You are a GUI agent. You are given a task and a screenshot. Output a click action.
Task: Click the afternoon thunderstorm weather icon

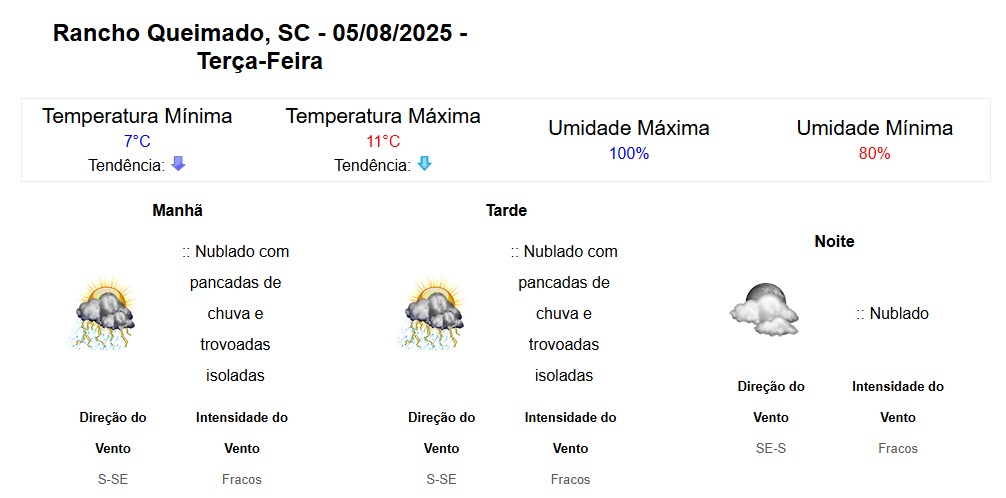click(x=431, y=313)
